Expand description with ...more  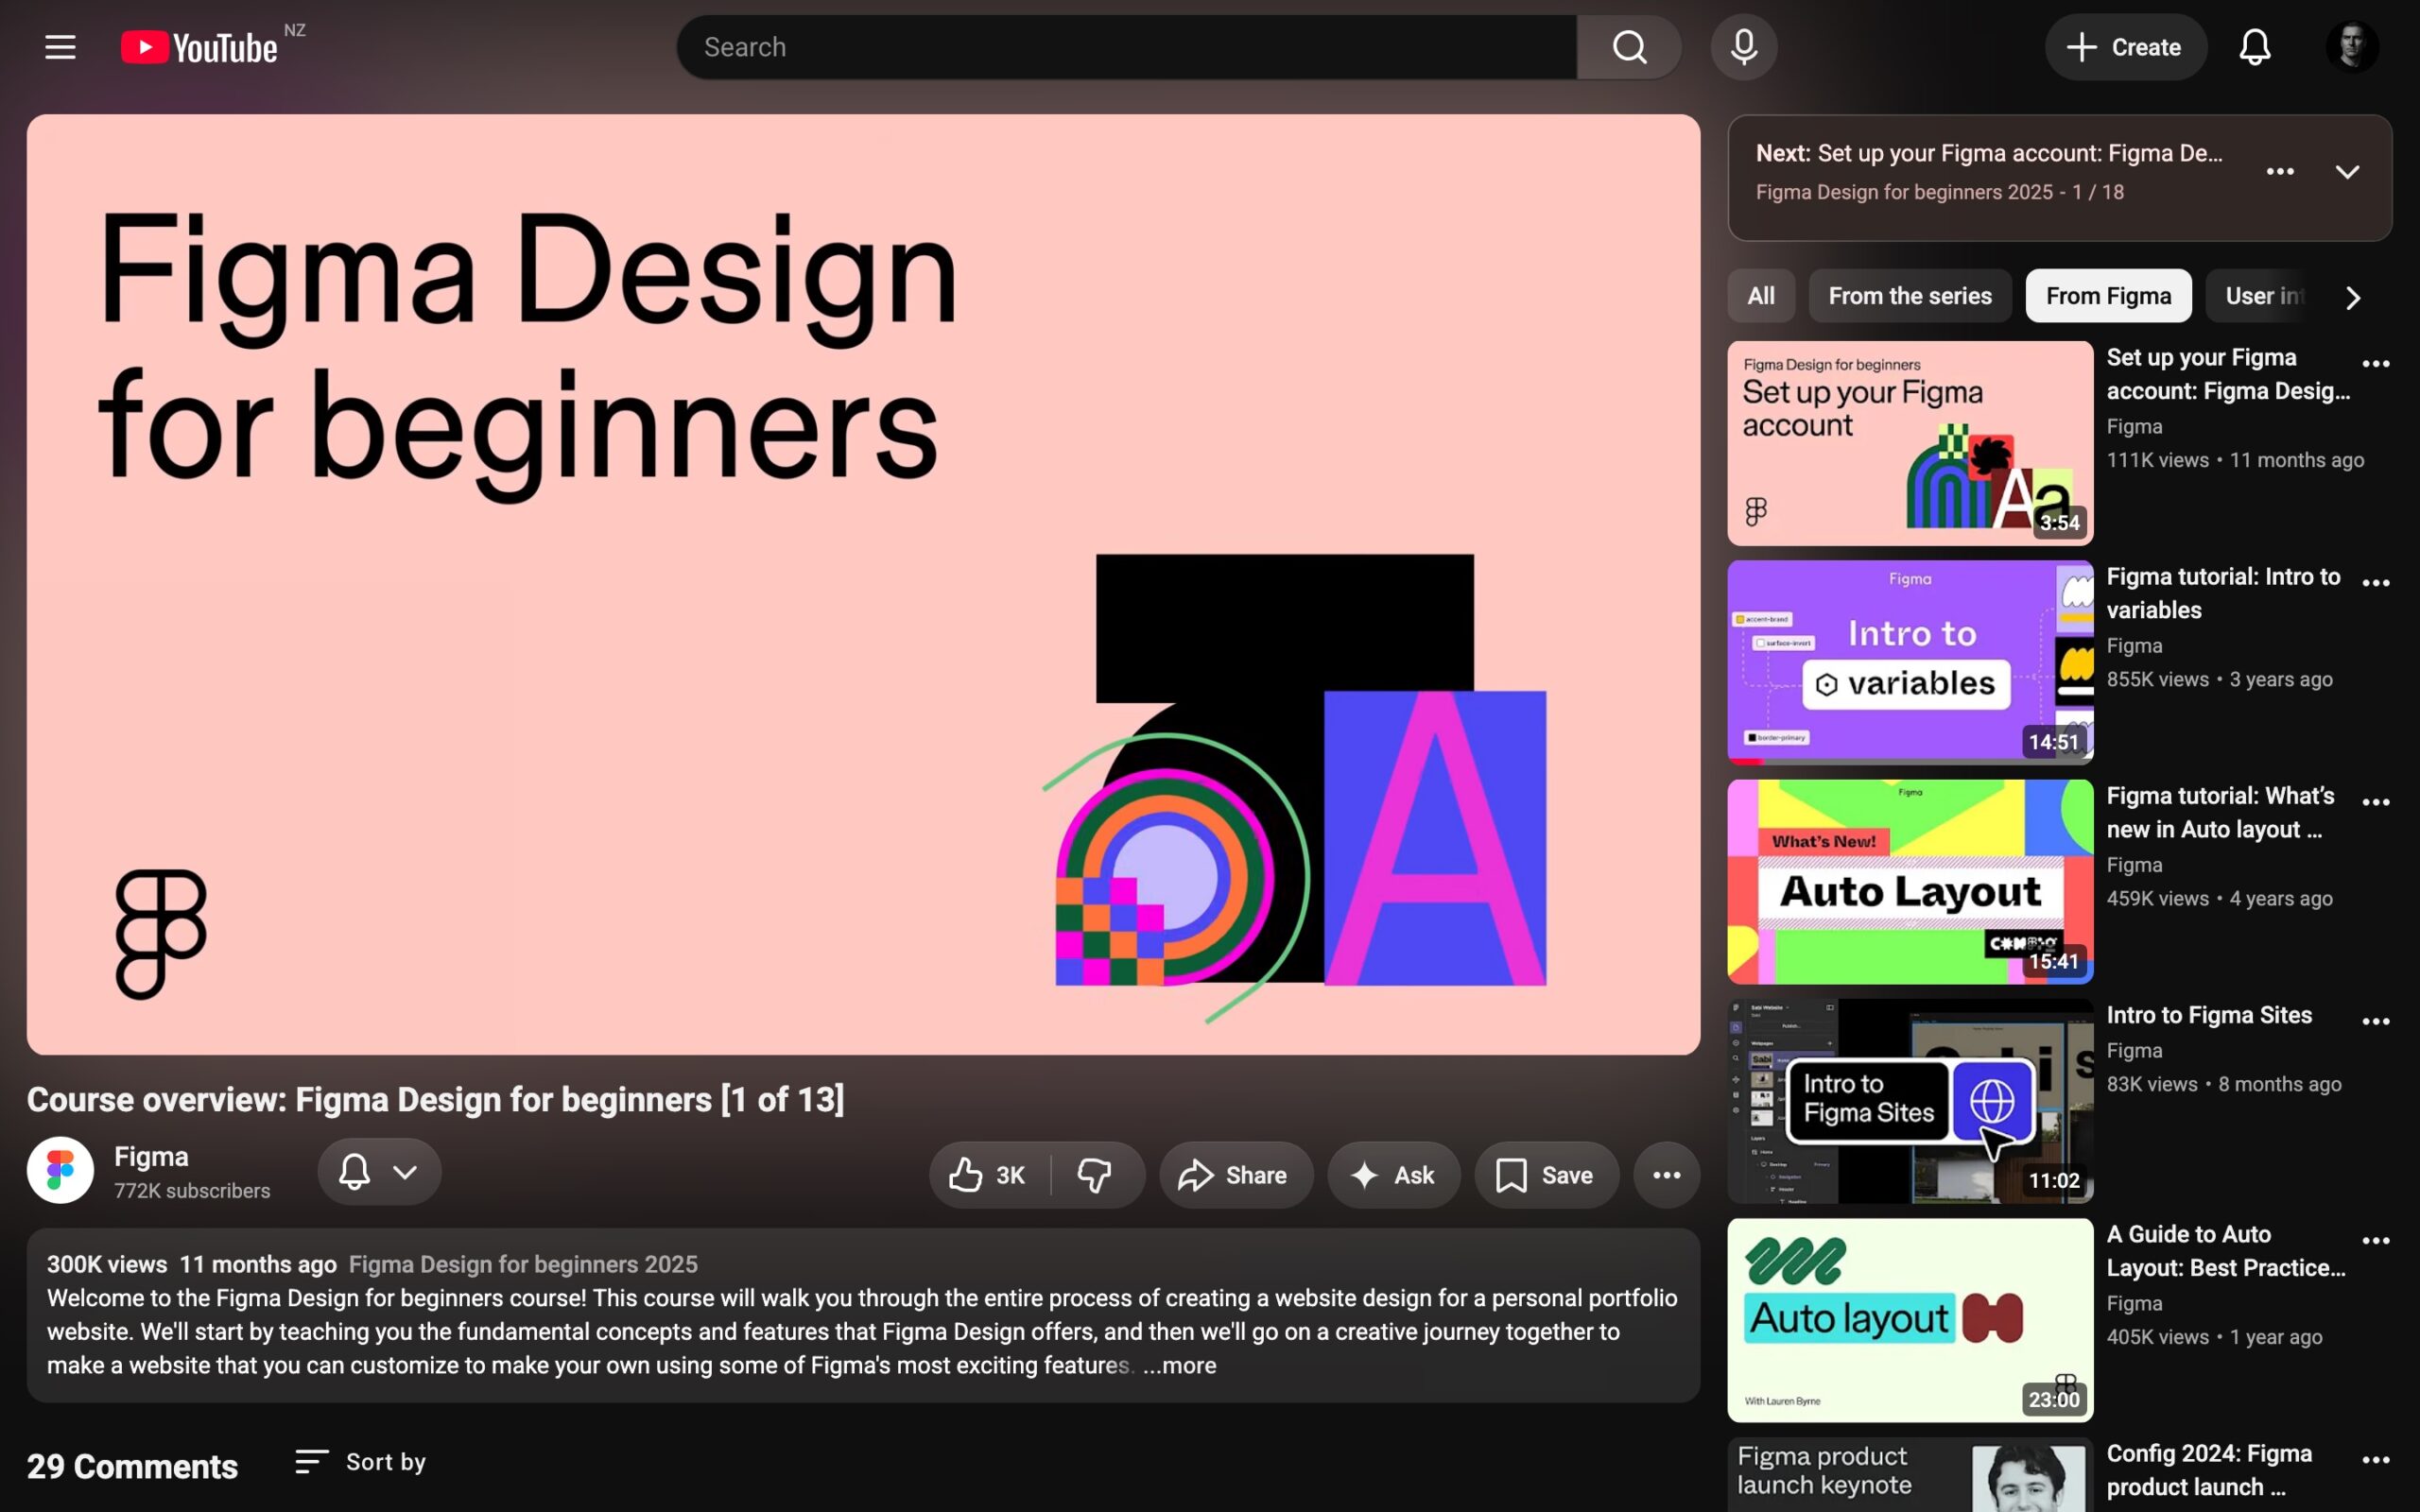(x=1180, y=1366)
